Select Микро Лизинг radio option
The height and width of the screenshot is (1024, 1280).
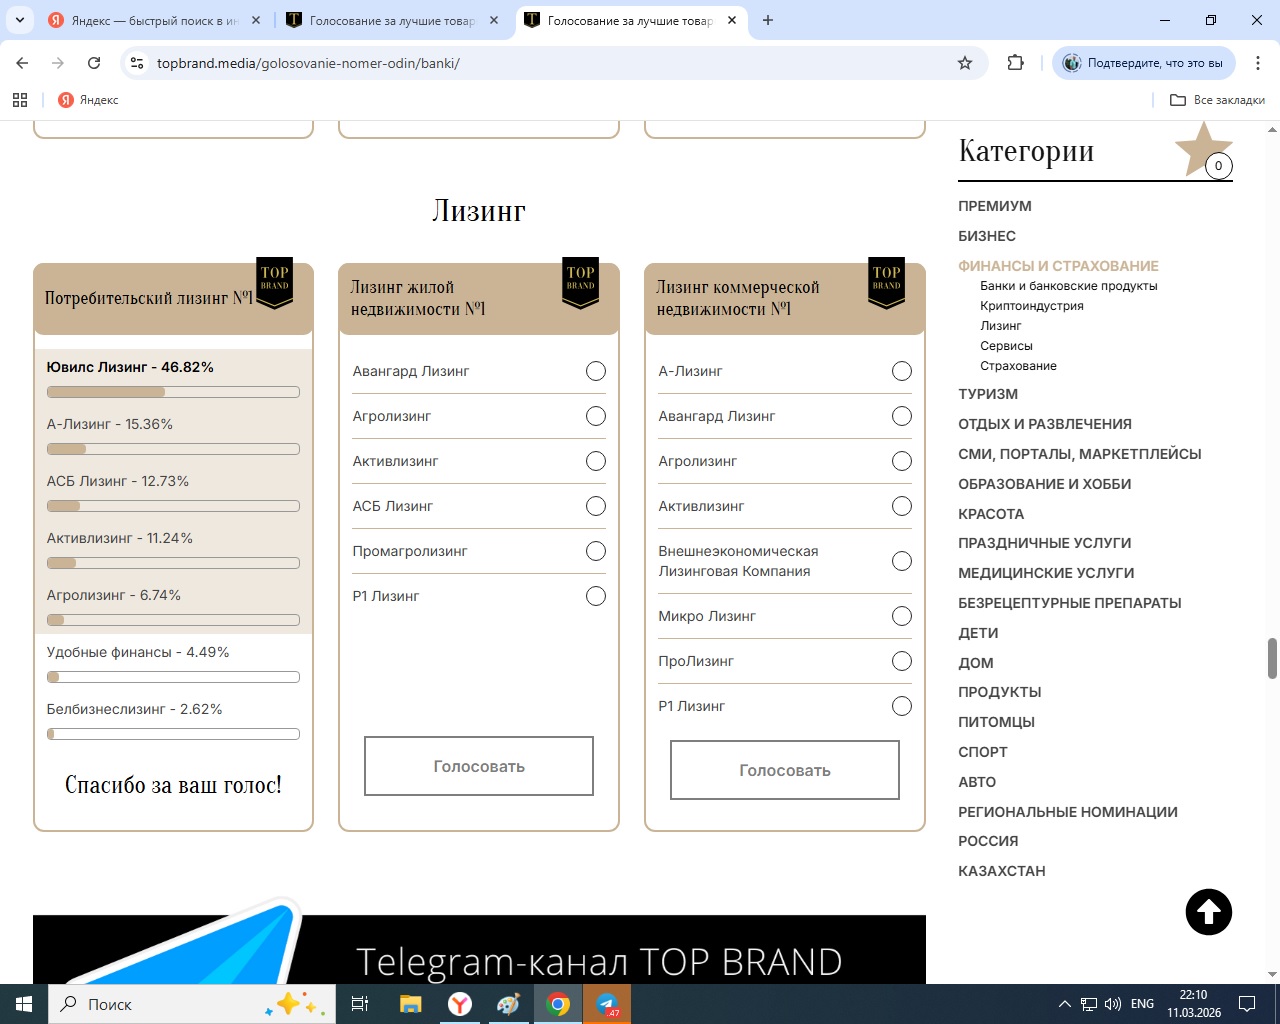point(902,616)
